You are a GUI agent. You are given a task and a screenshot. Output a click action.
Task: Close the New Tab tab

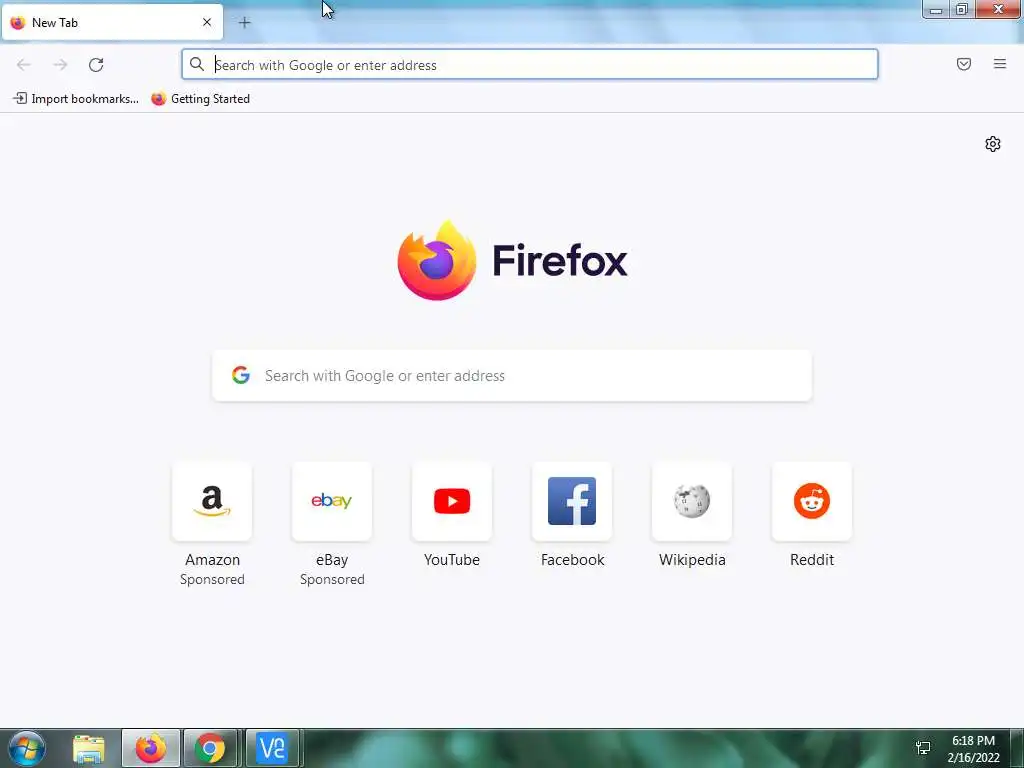tap(207, 22)
